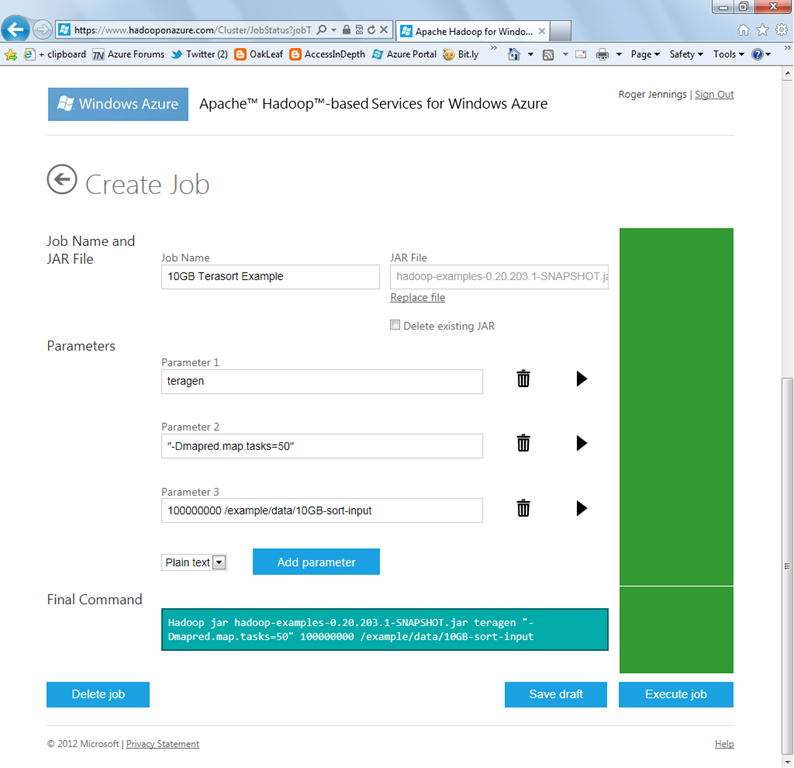Screen dimensions: 794x768
Task: Select the Apache Hadoop for Windows browser tab
Action: click(x=472, y=31)
